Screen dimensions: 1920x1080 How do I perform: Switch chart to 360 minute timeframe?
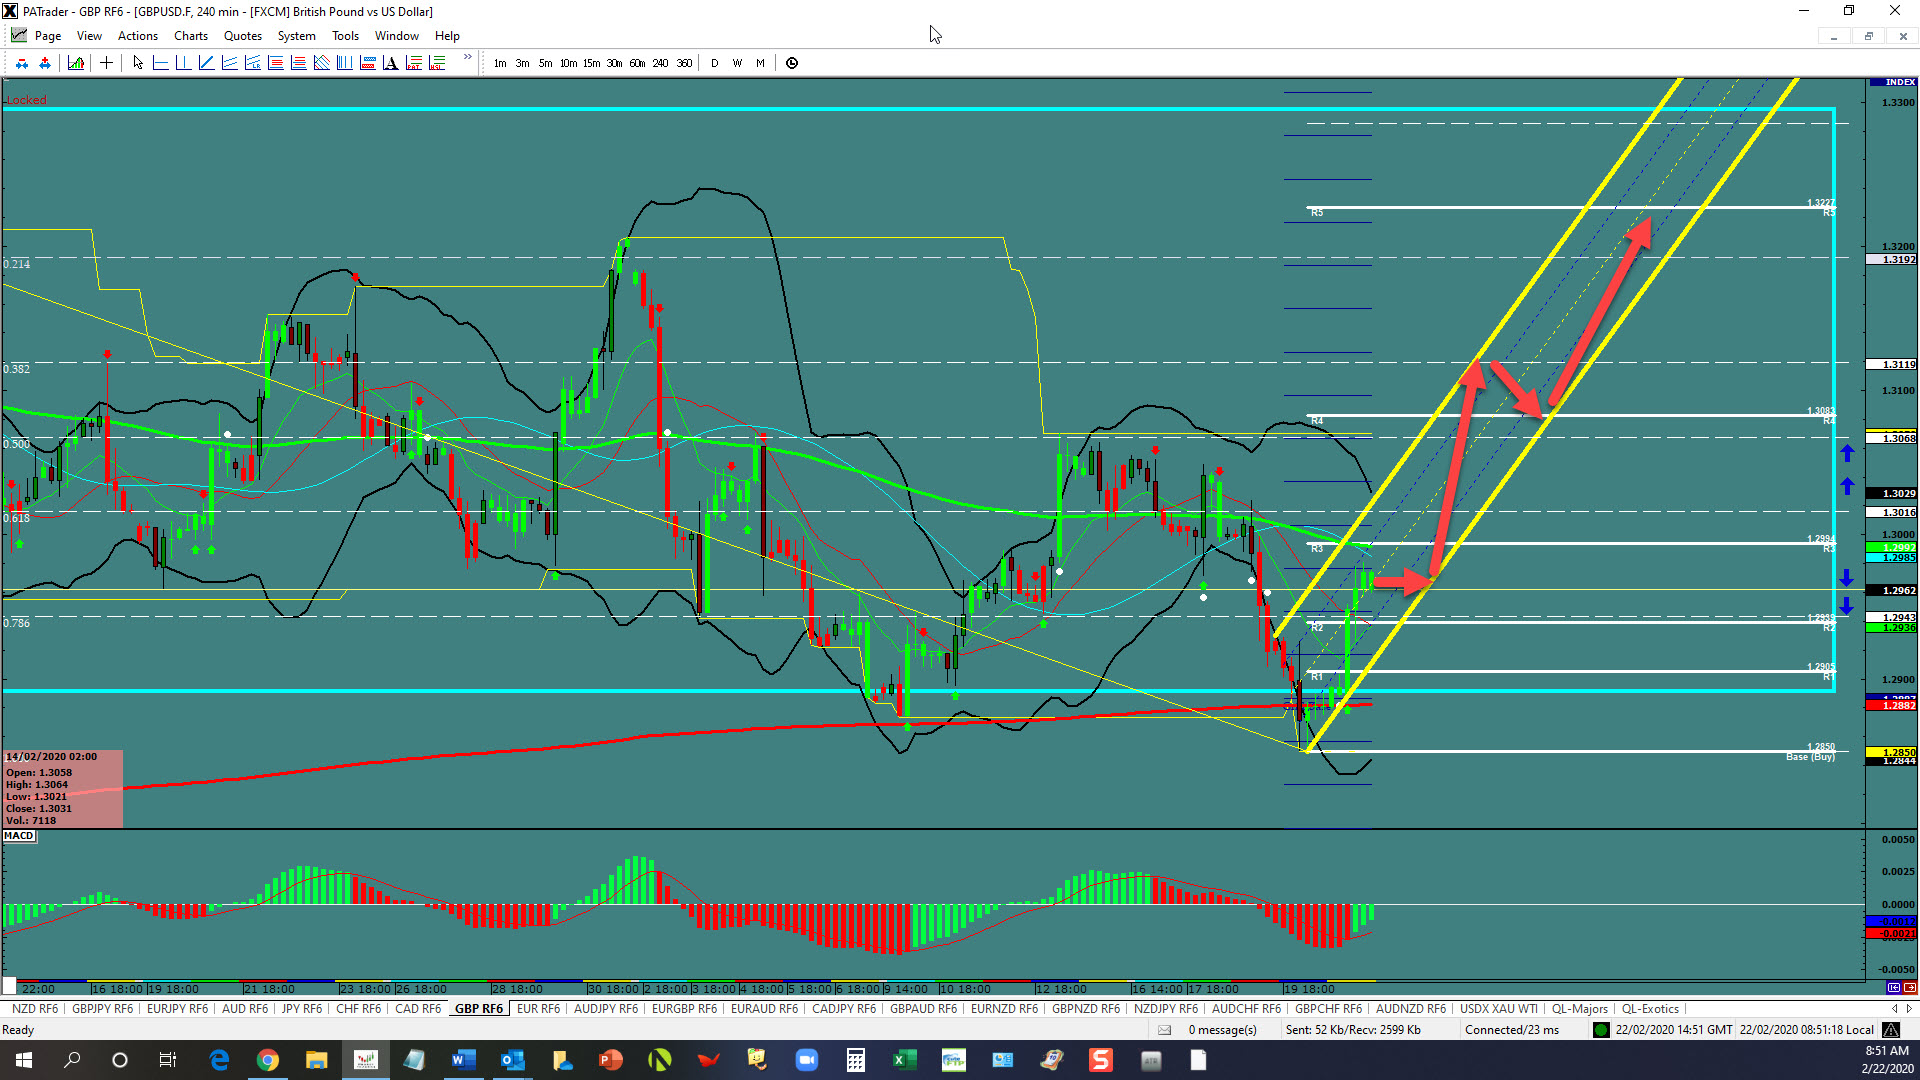point(684,63)
